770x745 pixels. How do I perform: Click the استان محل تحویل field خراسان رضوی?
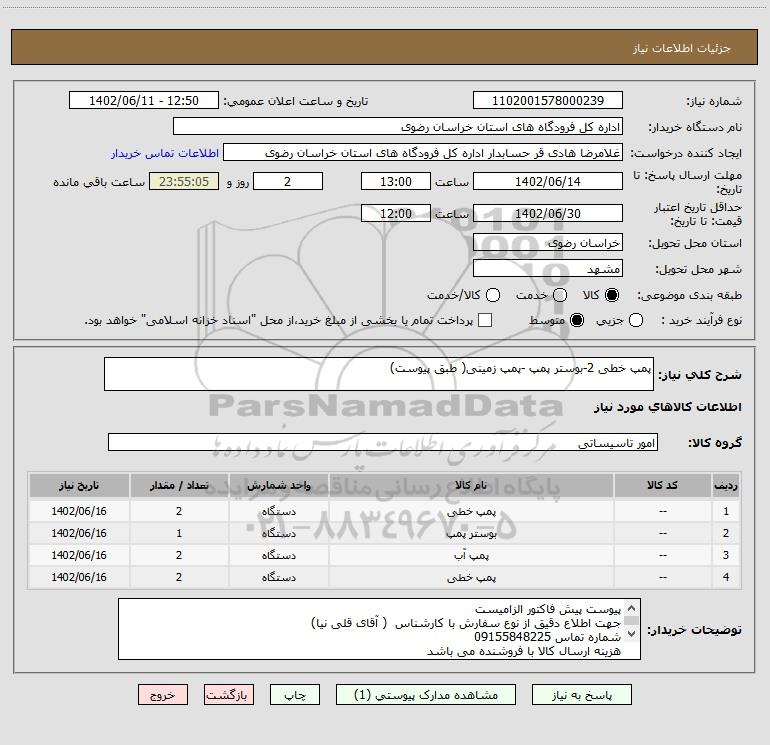click(x=548, y=242)
